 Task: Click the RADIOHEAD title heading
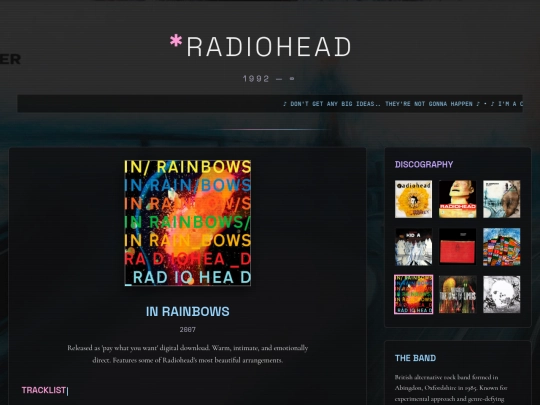click(x=269, y=47)
